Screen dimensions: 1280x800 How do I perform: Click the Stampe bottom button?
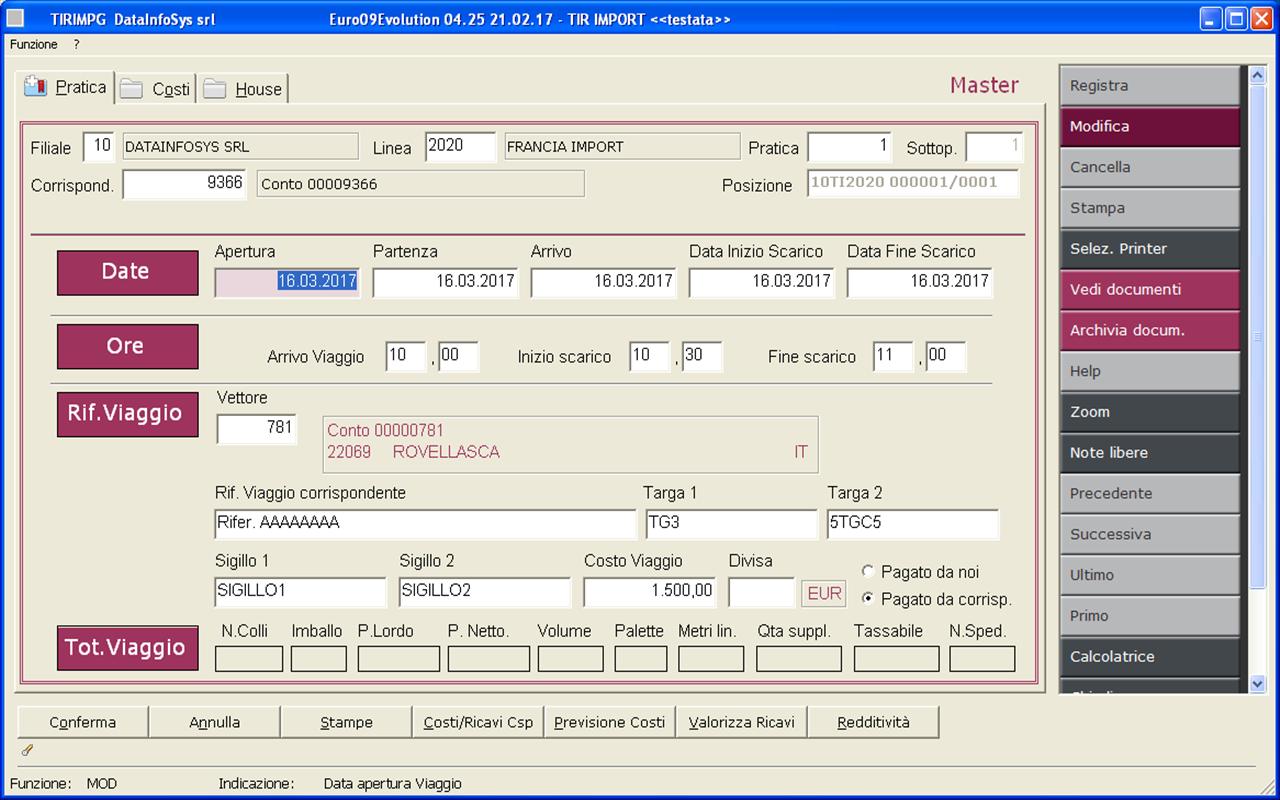(346, 722)
